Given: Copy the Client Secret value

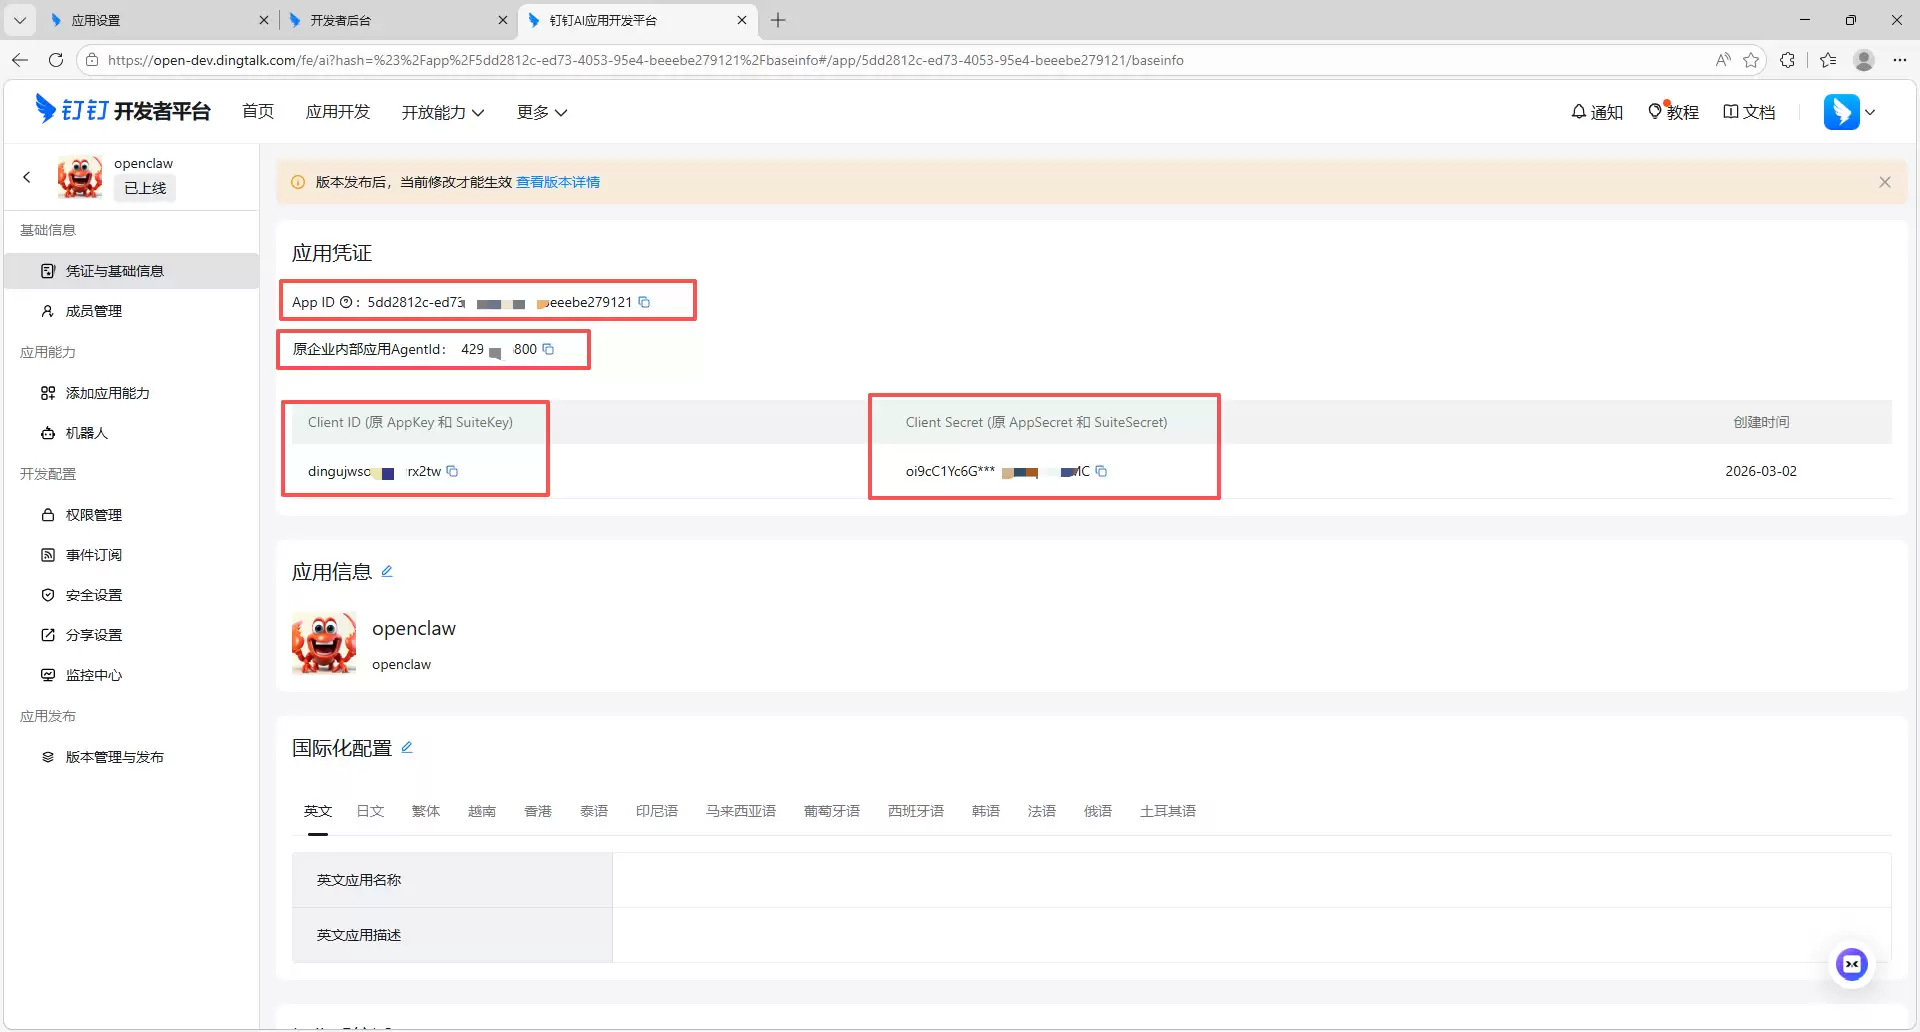Looking at the screenshot, I should [1101, 471].
